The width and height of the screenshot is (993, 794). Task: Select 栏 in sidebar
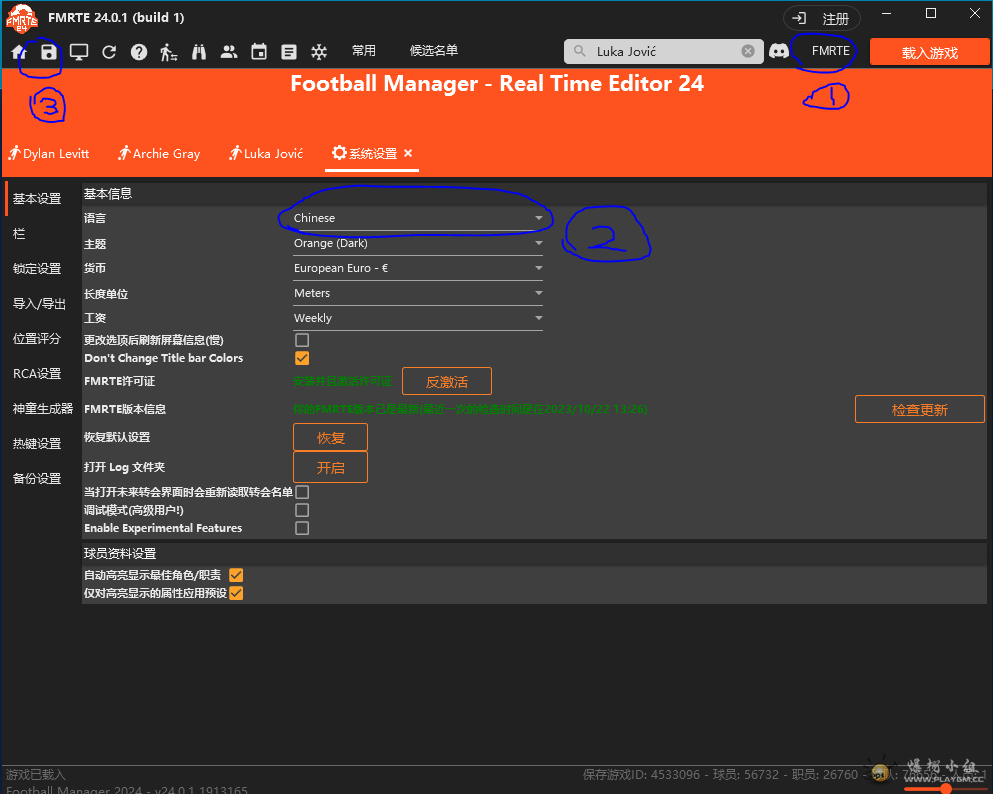pyautogui.click(x=19, y=234)
